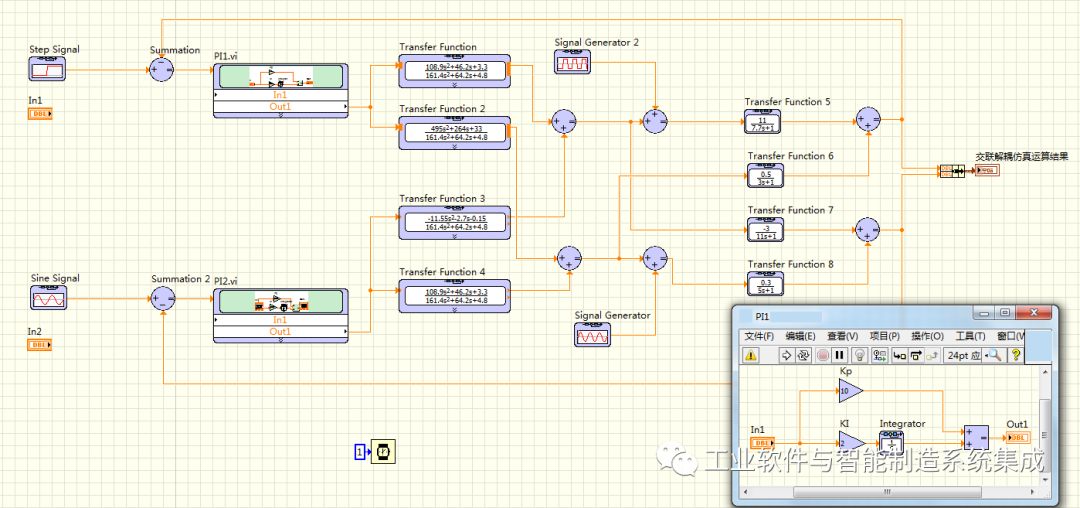Click the Run arrow in PI1 toolbar

(785, 355)
